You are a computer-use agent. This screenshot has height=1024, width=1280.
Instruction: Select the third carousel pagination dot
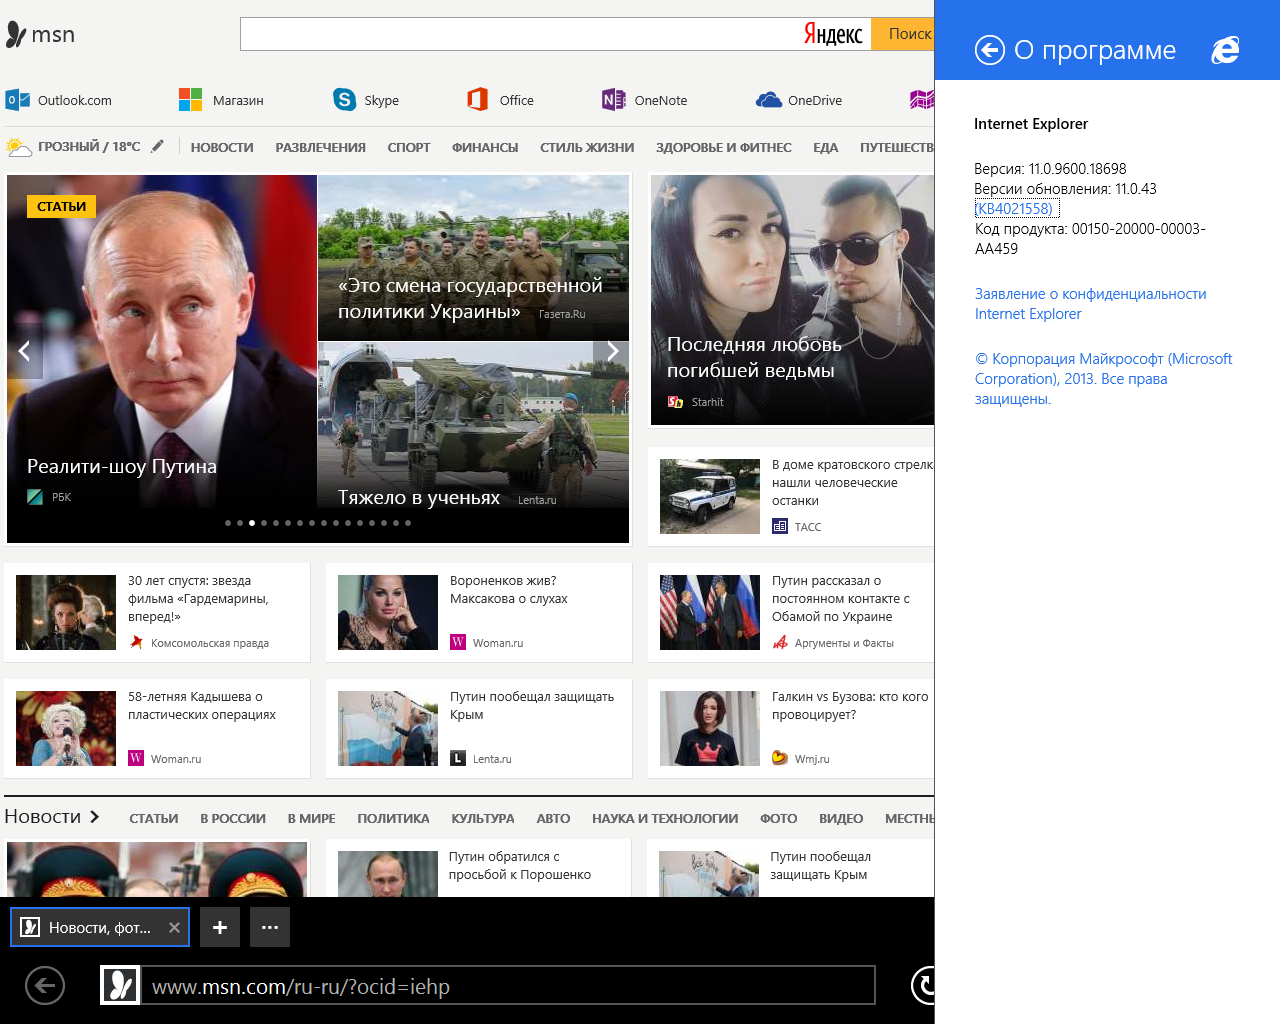[252, 523]
